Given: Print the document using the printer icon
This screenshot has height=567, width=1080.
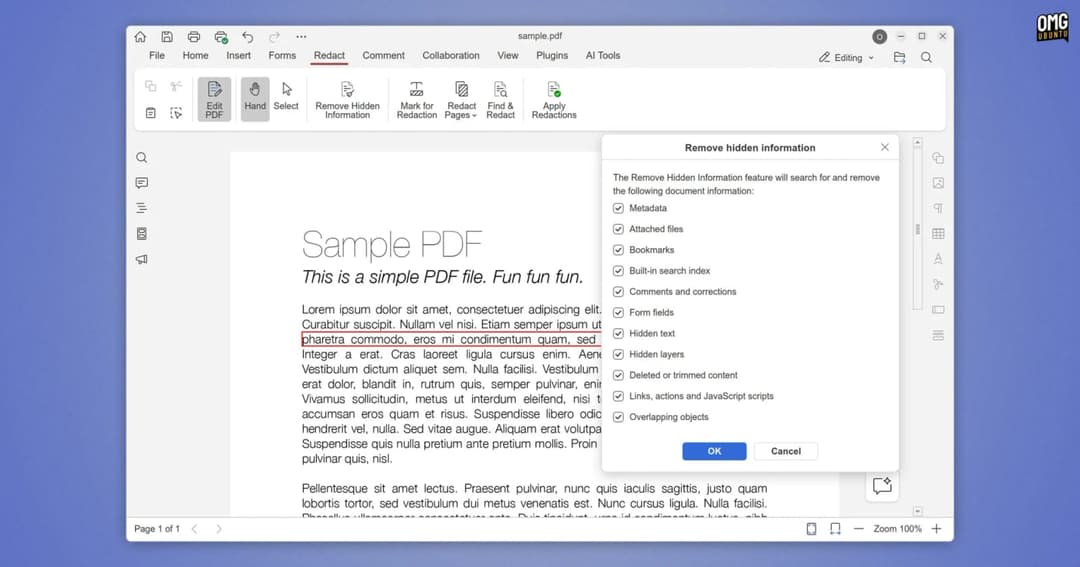Looking at the screenshot, I should click(194, 37).
